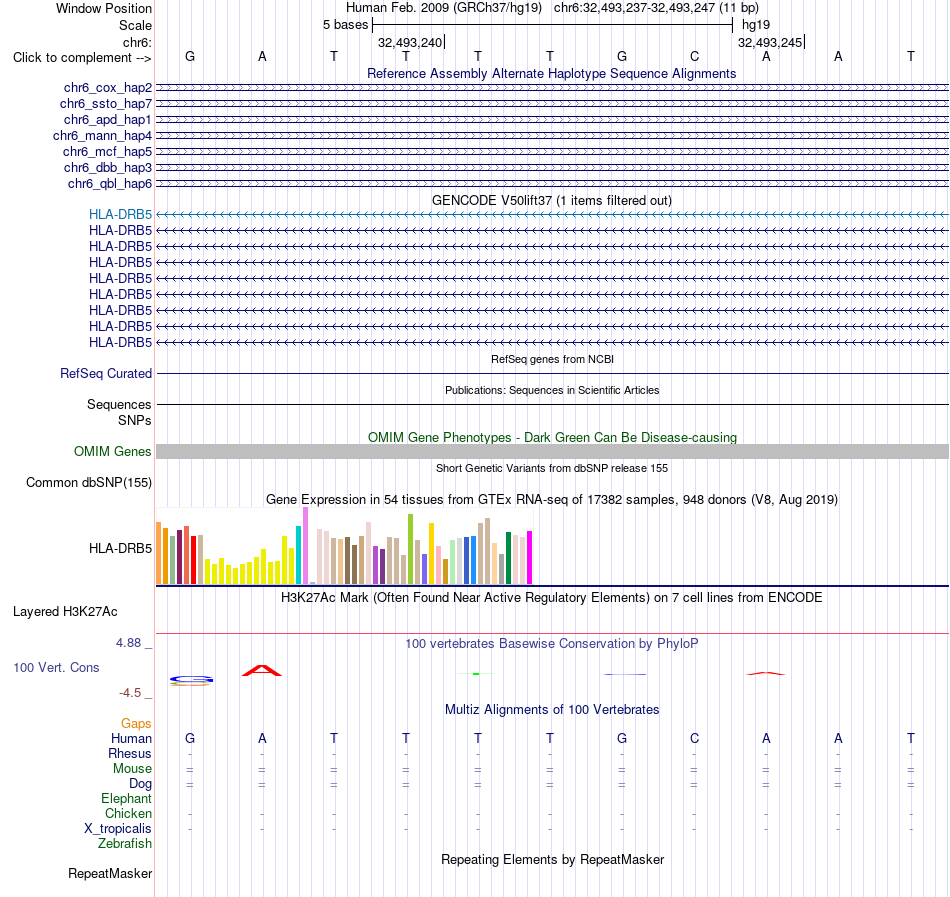950x897 pixels.
Task: Open the light blue HLA-DRB5 transcript label
Action: coord(121,214)
